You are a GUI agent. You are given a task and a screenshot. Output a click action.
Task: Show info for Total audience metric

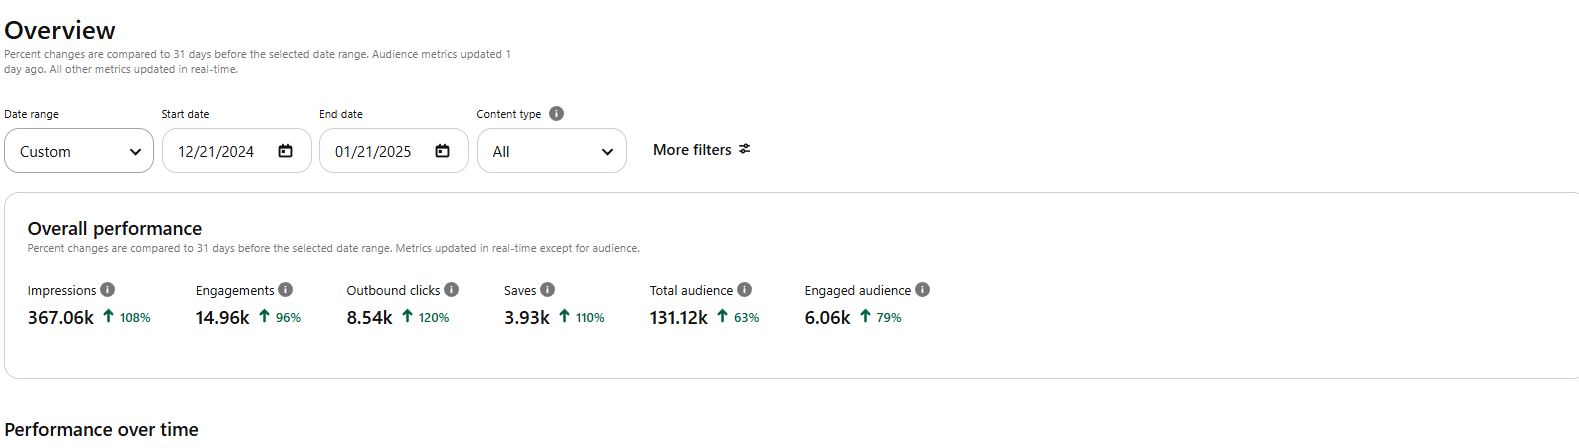[745, 290]
